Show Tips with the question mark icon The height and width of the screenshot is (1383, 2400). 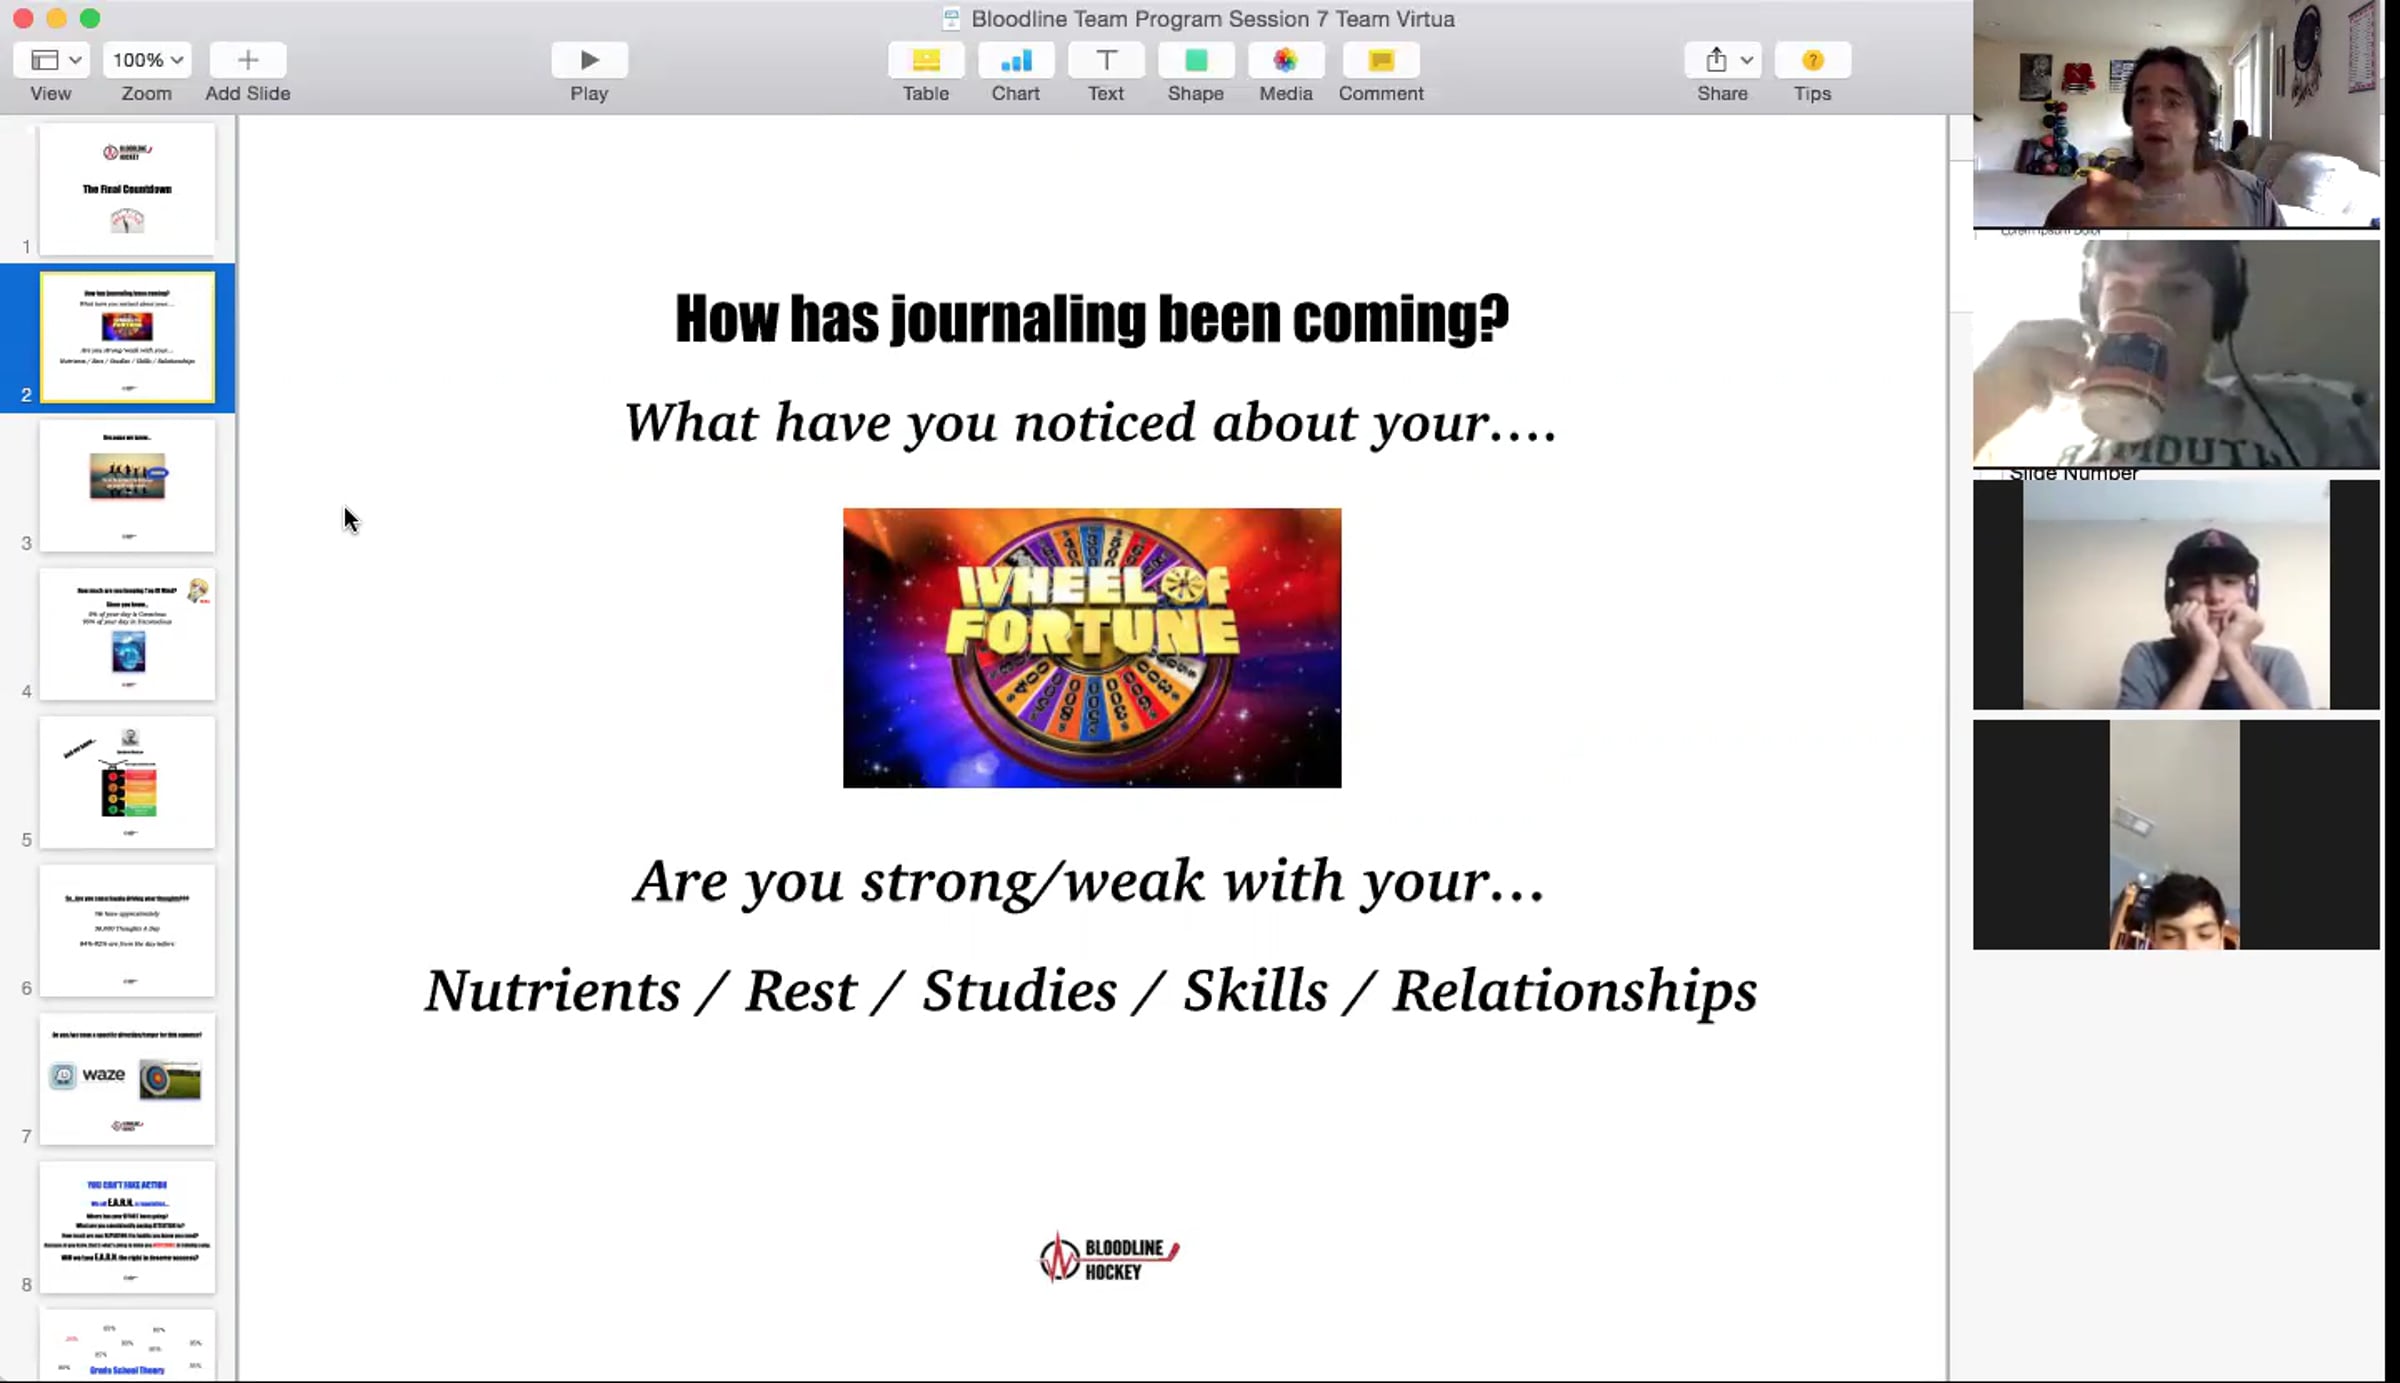click(x=1812, y=60)
